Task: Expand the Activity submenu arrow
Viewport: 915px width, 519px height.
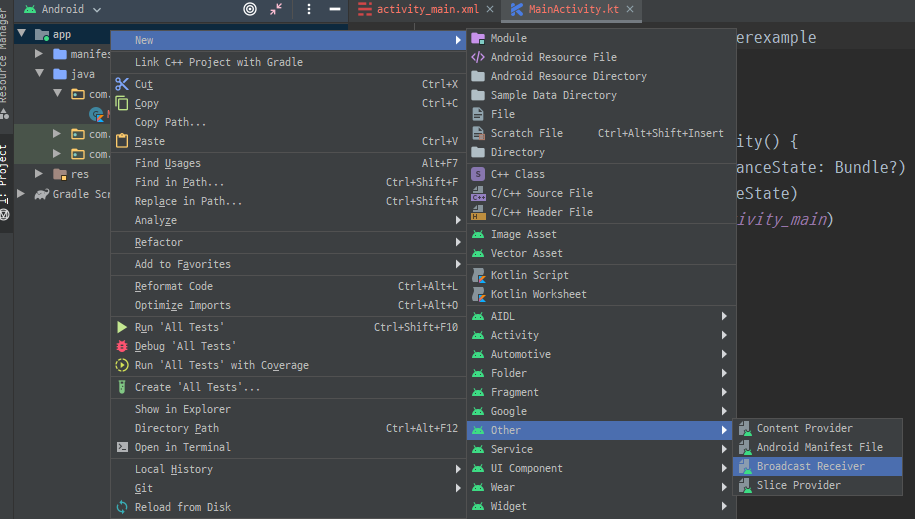Action: (x=724, y=335)
